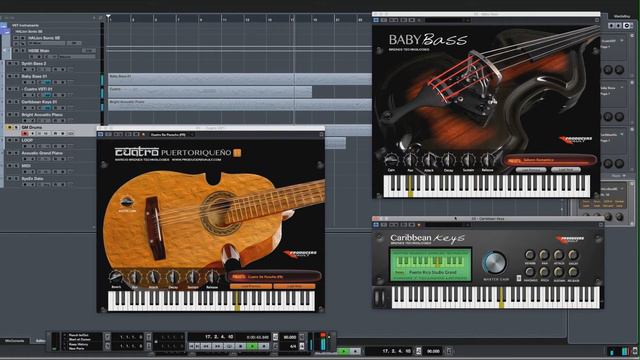Adjust the Sustain knob on Caribbean Keys
The image size is (640, 360).
coord(559,271)
